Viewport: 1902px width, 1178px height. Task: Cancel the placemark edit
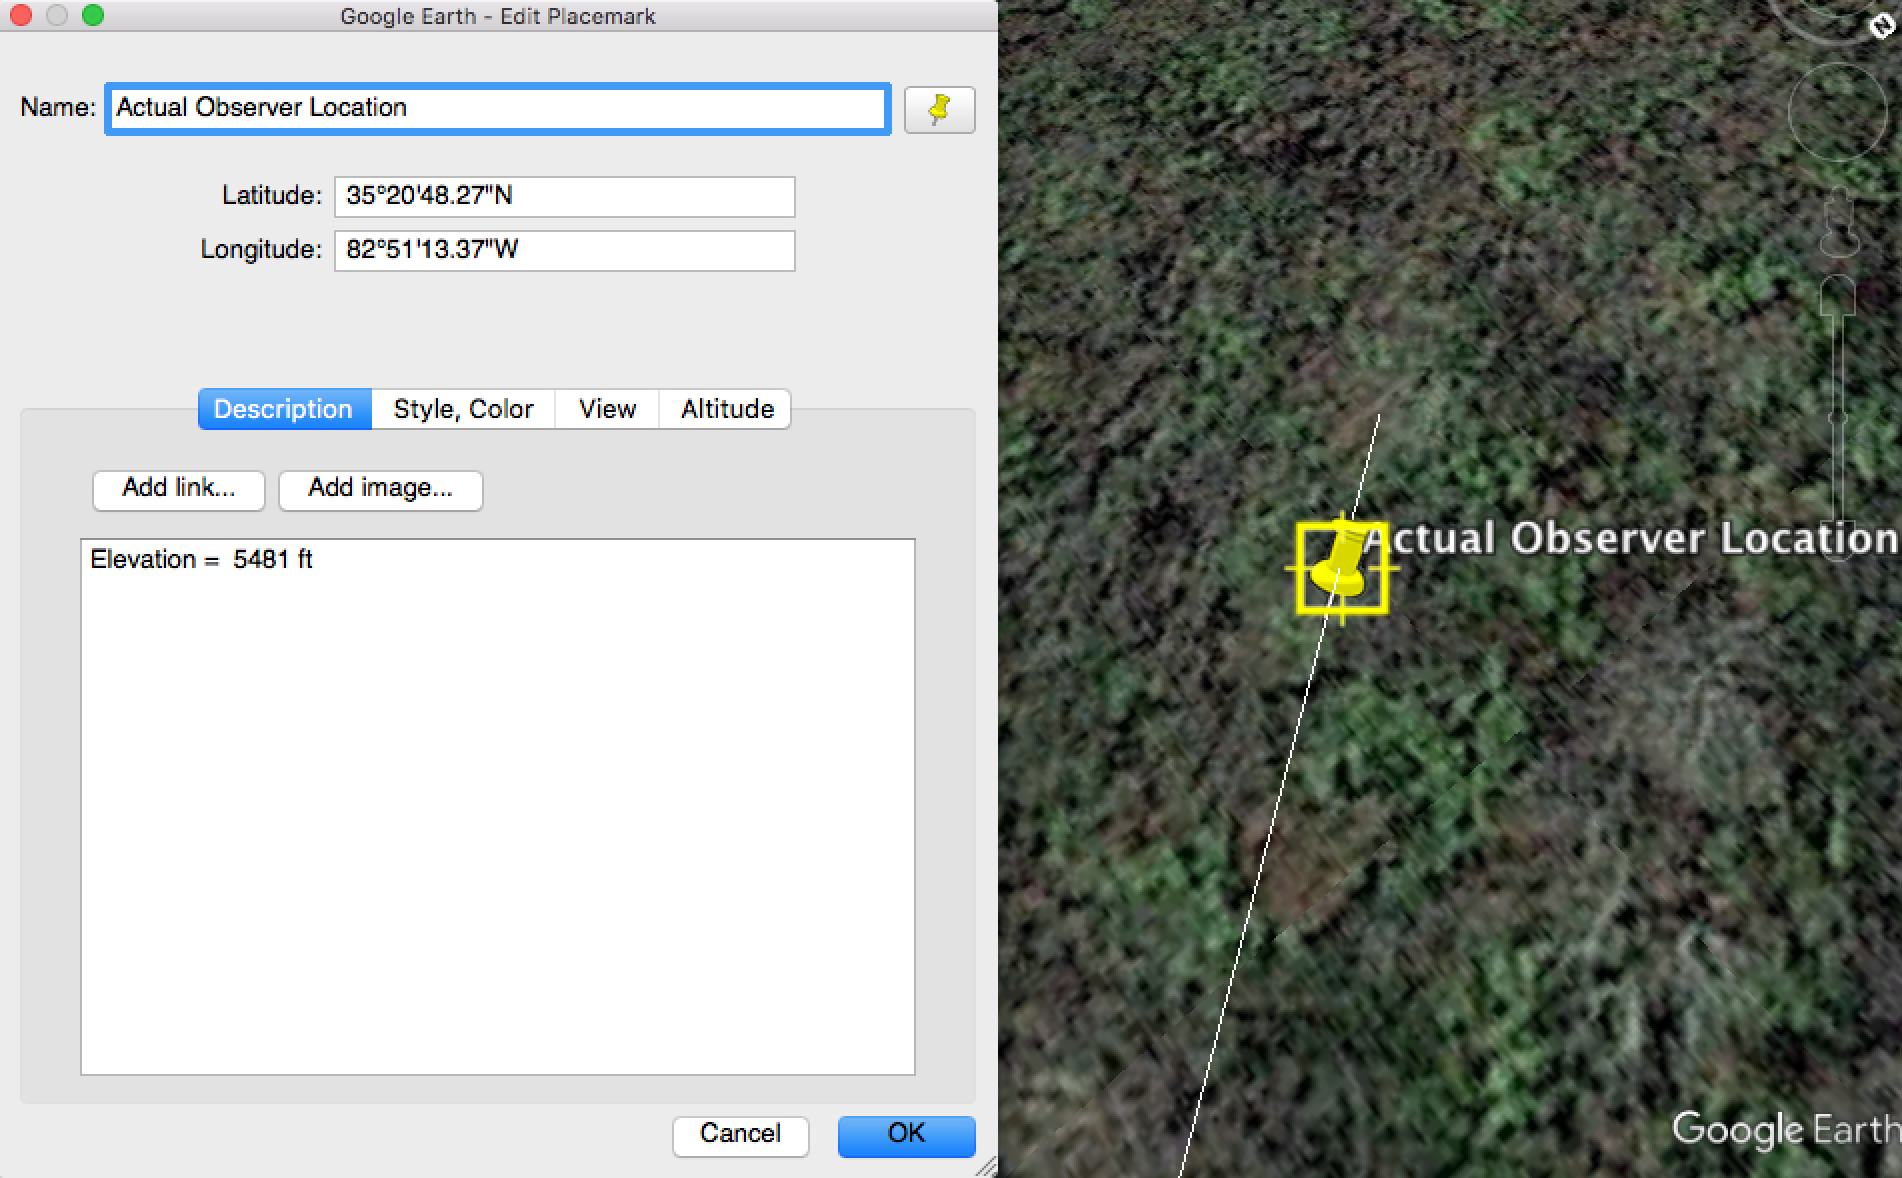(x=740, y=1134)
